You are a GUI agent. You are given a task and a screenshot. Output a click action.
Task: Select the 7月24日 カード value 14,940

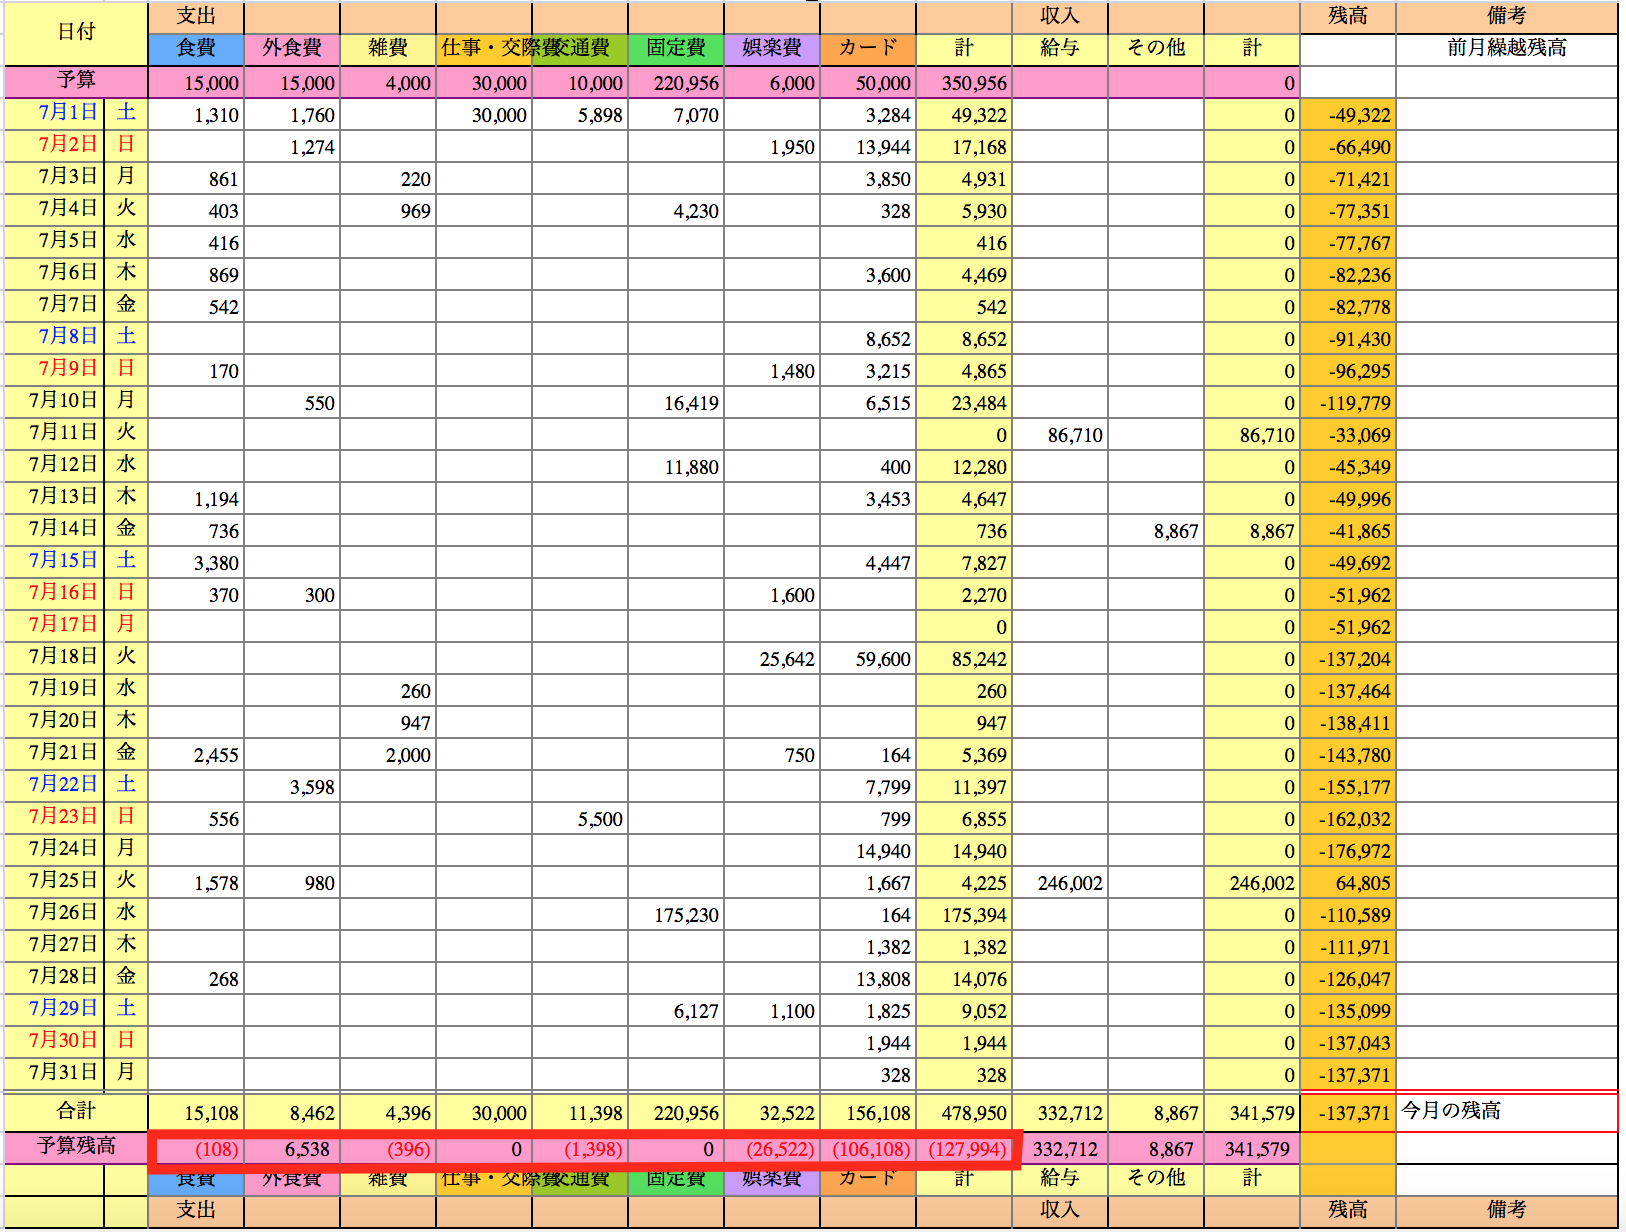point(868,851)
